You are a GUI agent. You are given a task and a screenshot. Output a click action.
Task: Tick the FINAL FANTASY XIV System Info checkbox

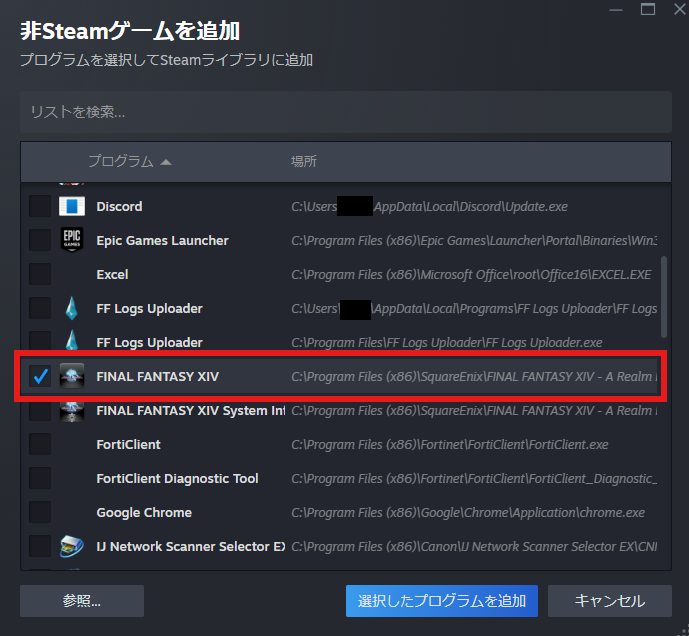click(x=40, y=411)
